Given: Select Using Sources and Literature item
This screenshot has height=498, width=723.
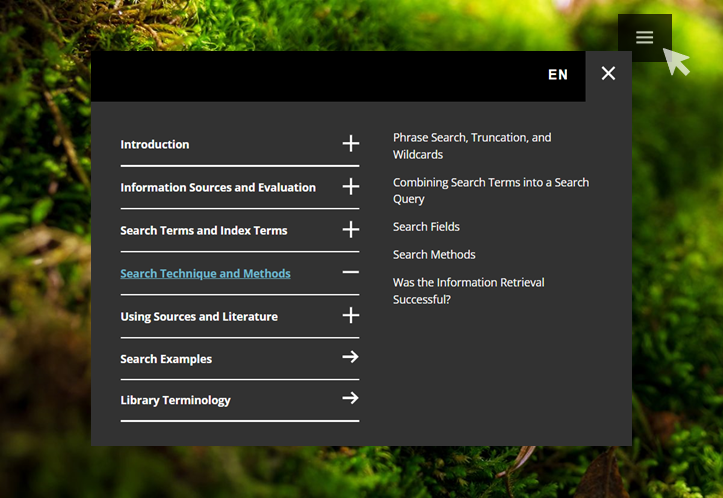Looking at the screenshot, I should click(199, 316).
